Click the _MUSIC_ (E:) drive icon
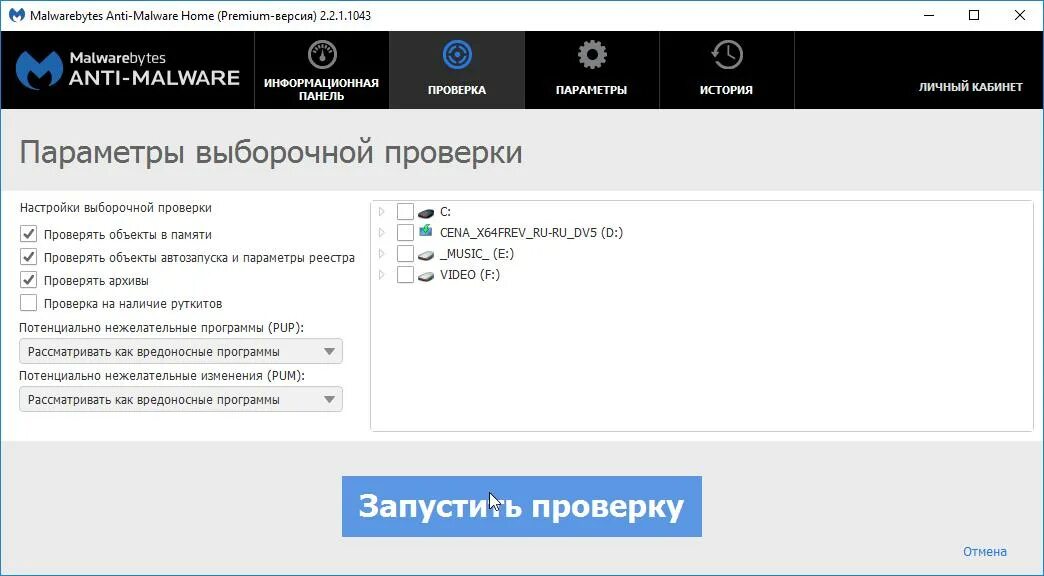 tap(426, 254)
